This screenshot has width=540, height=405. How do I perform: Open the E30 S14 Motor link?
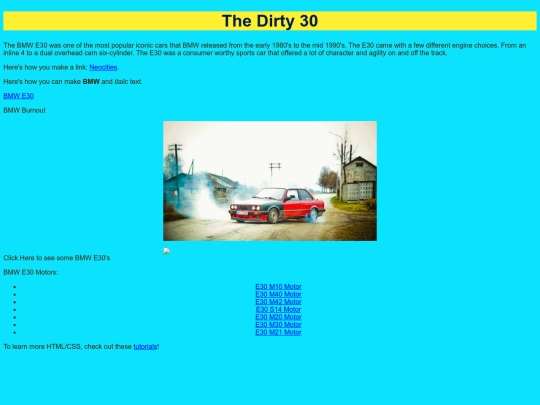pyautogui.click(x=278, y=309)
